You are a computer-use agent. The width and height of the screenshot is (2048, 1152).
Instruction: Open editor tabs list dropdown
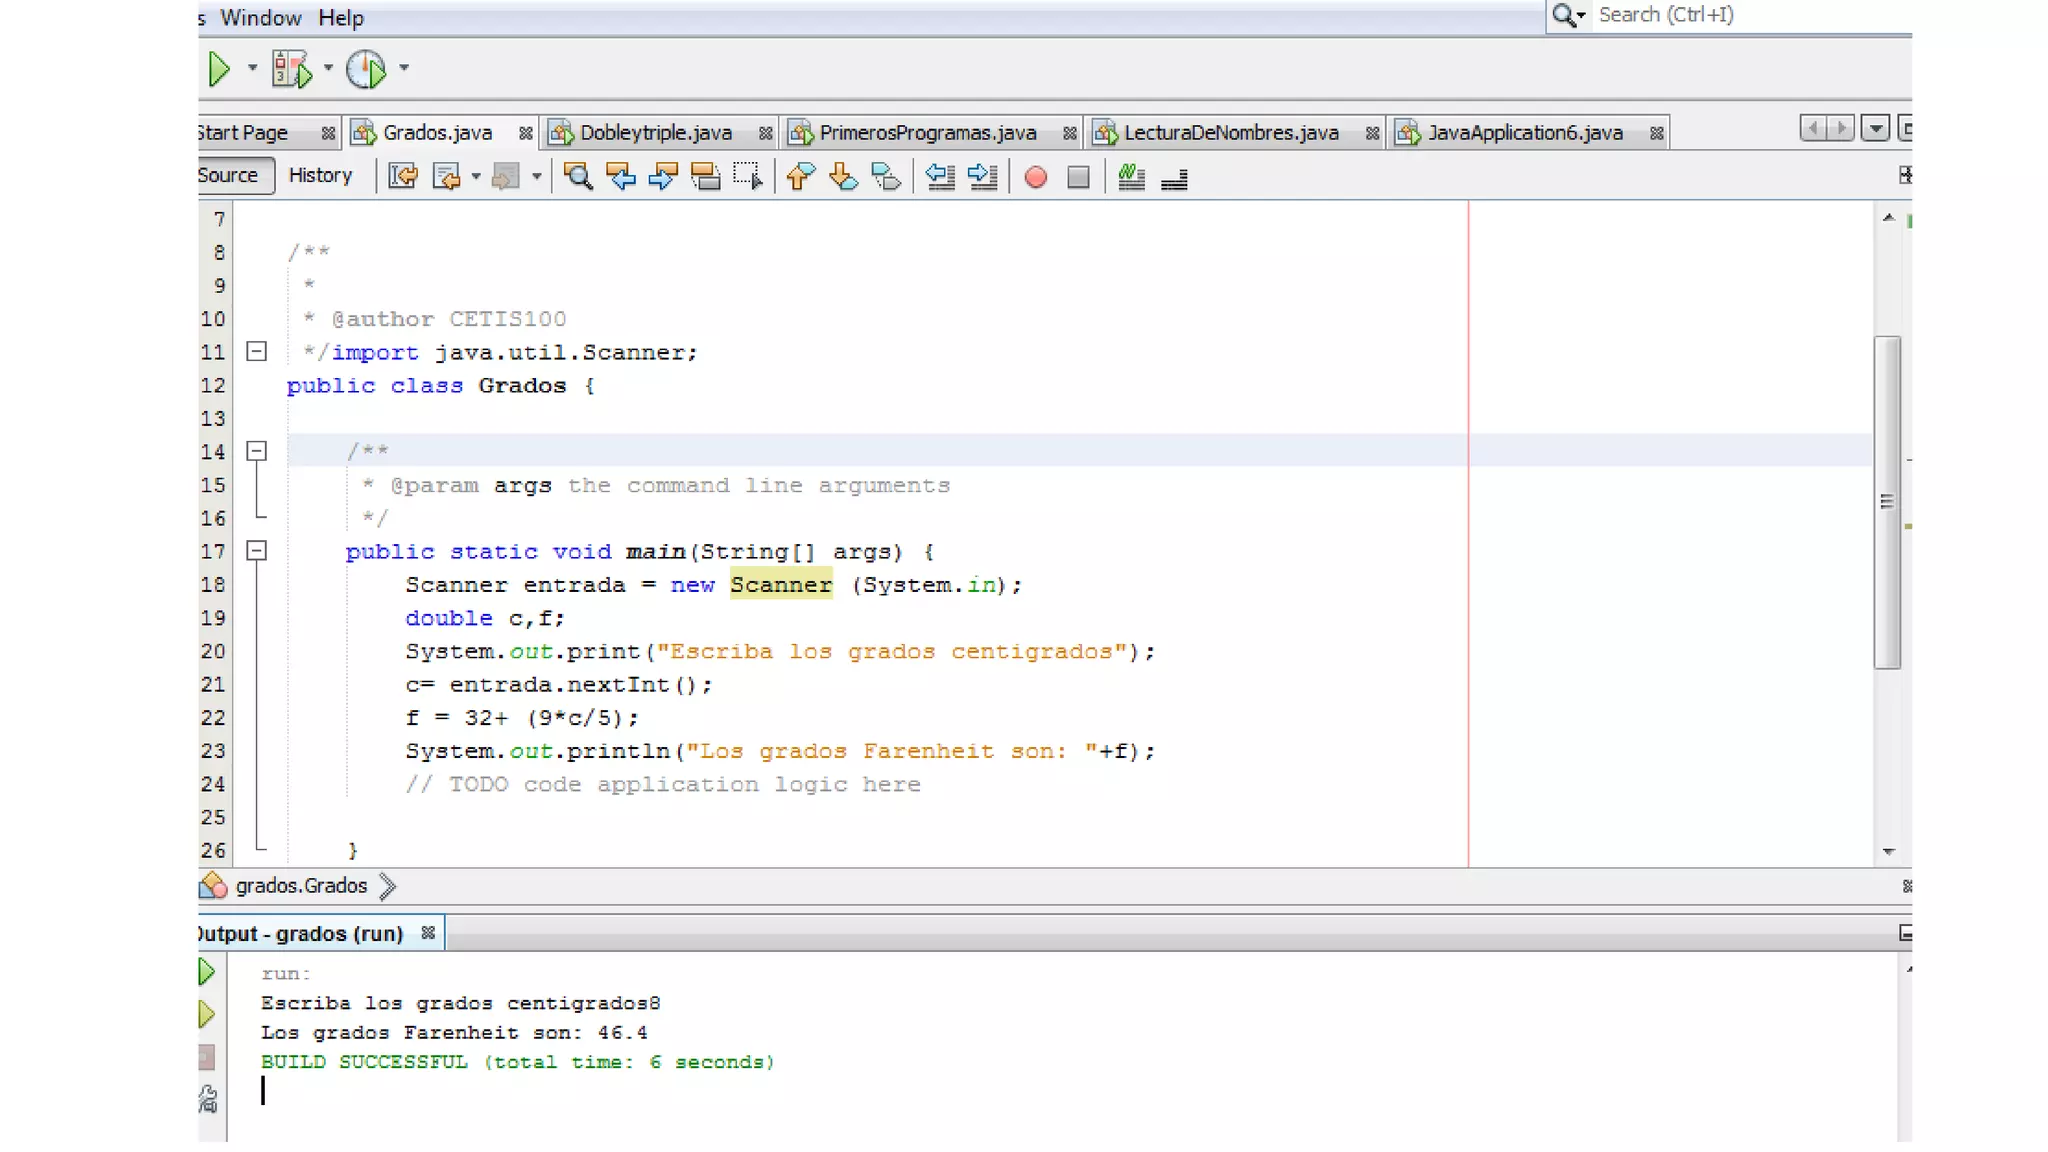1875,129
